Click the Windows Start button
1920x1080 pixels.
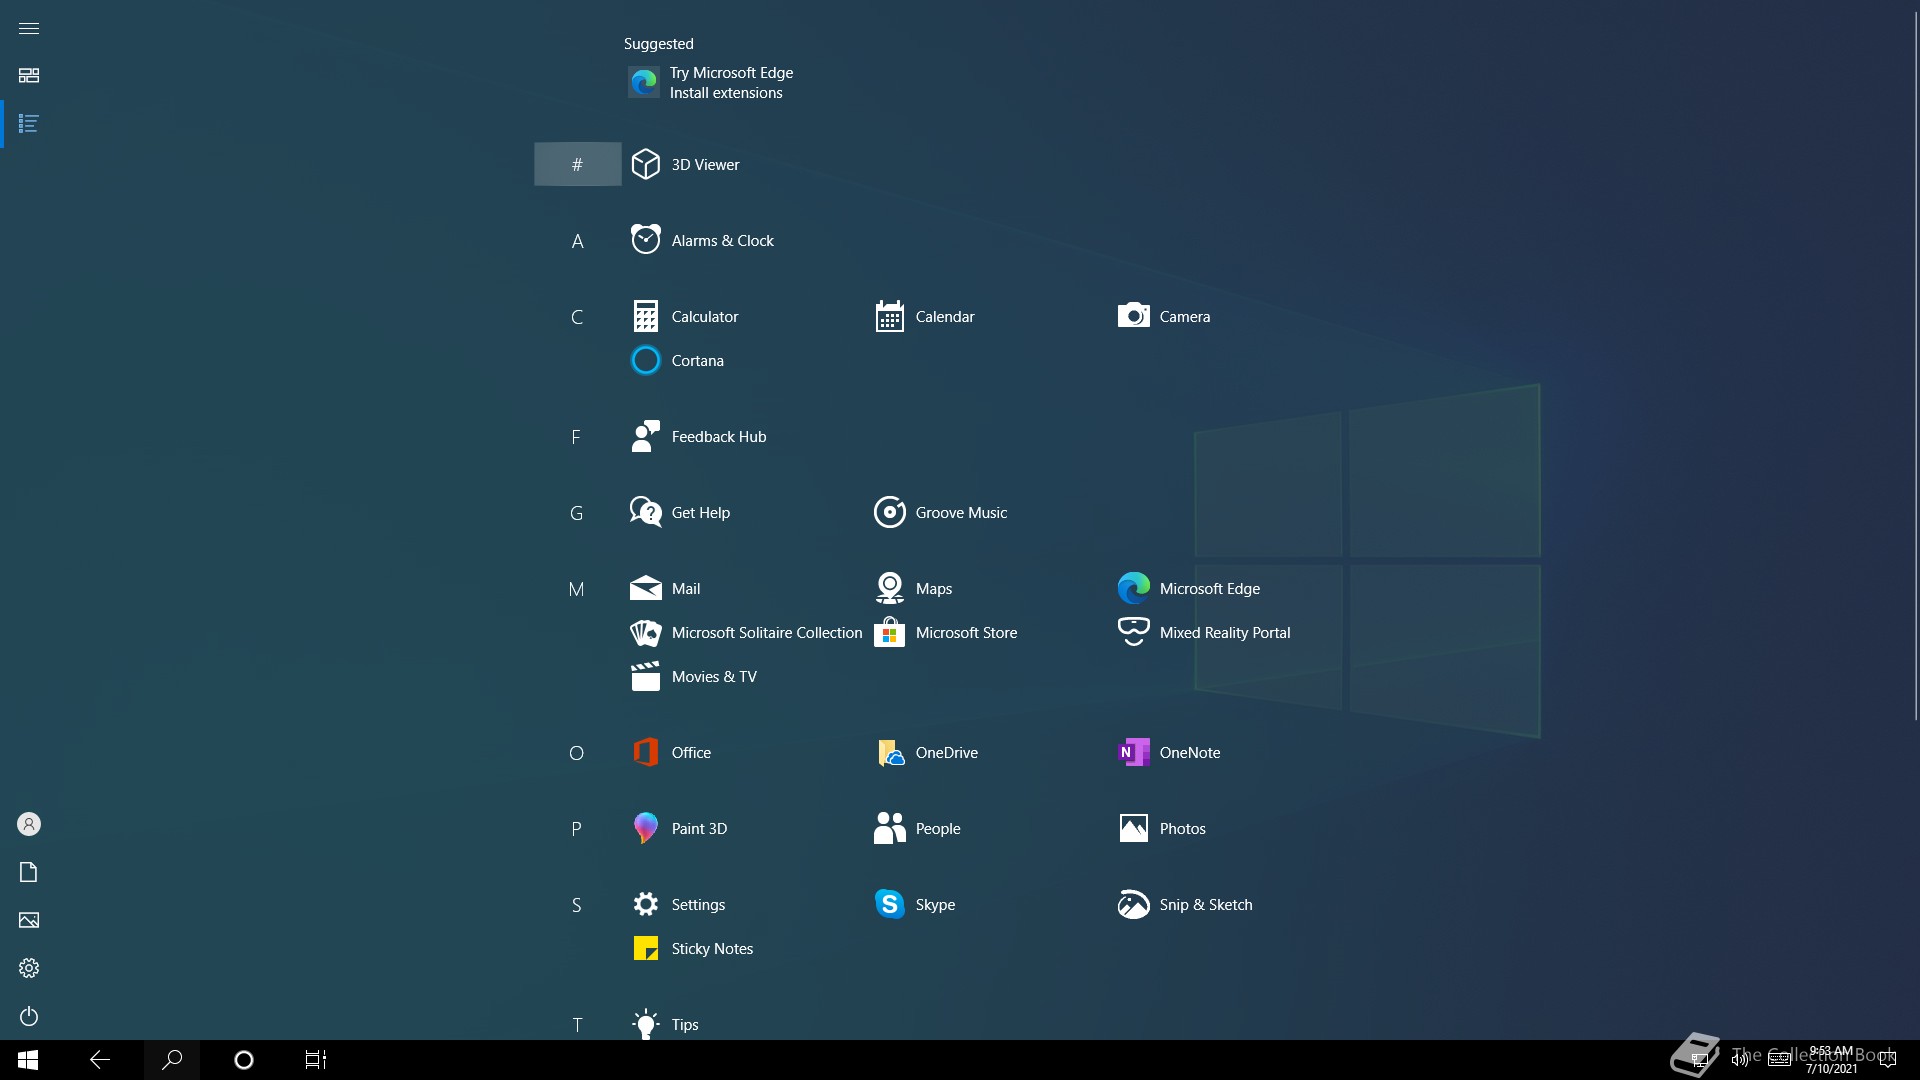point(28,1060)
